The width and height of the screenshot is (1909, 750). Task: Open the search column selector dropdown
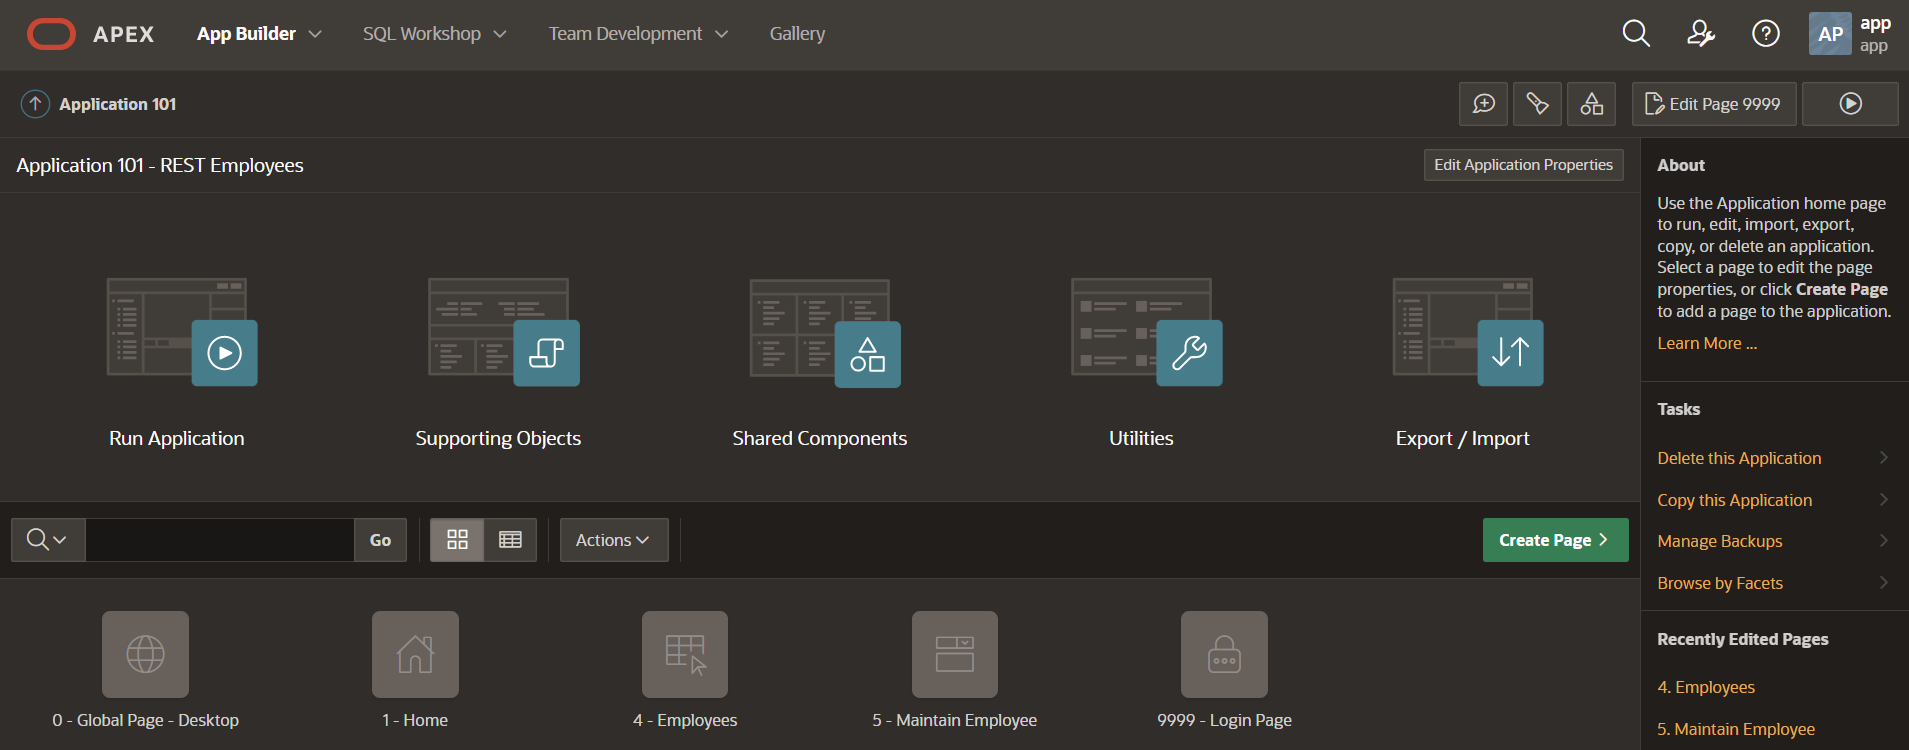[48, 540]
